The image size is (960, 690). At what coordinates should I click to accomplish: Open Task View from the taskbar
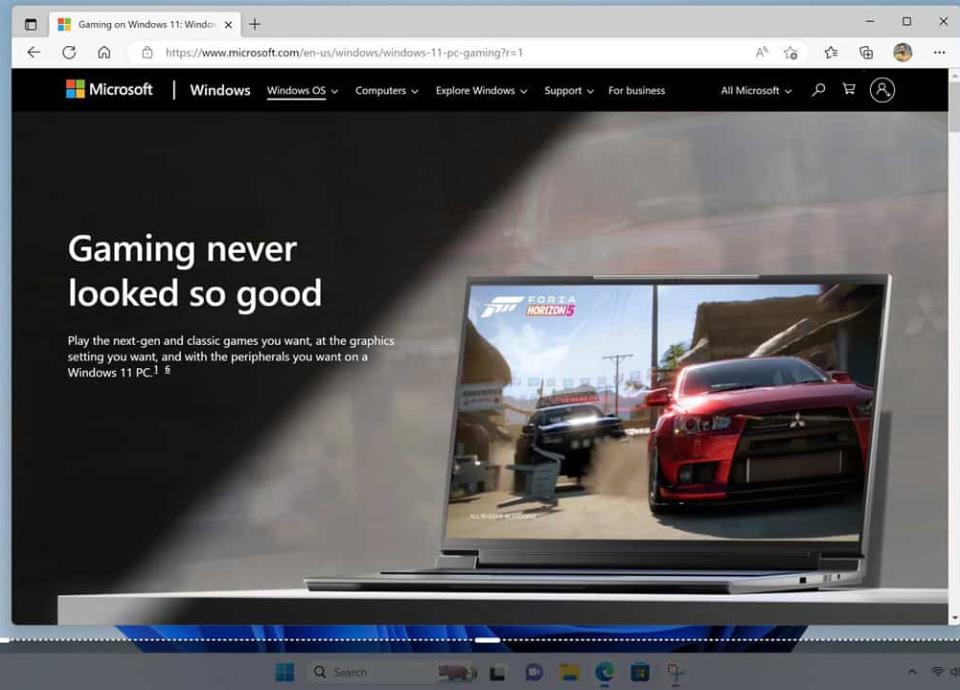coord(497,673)
